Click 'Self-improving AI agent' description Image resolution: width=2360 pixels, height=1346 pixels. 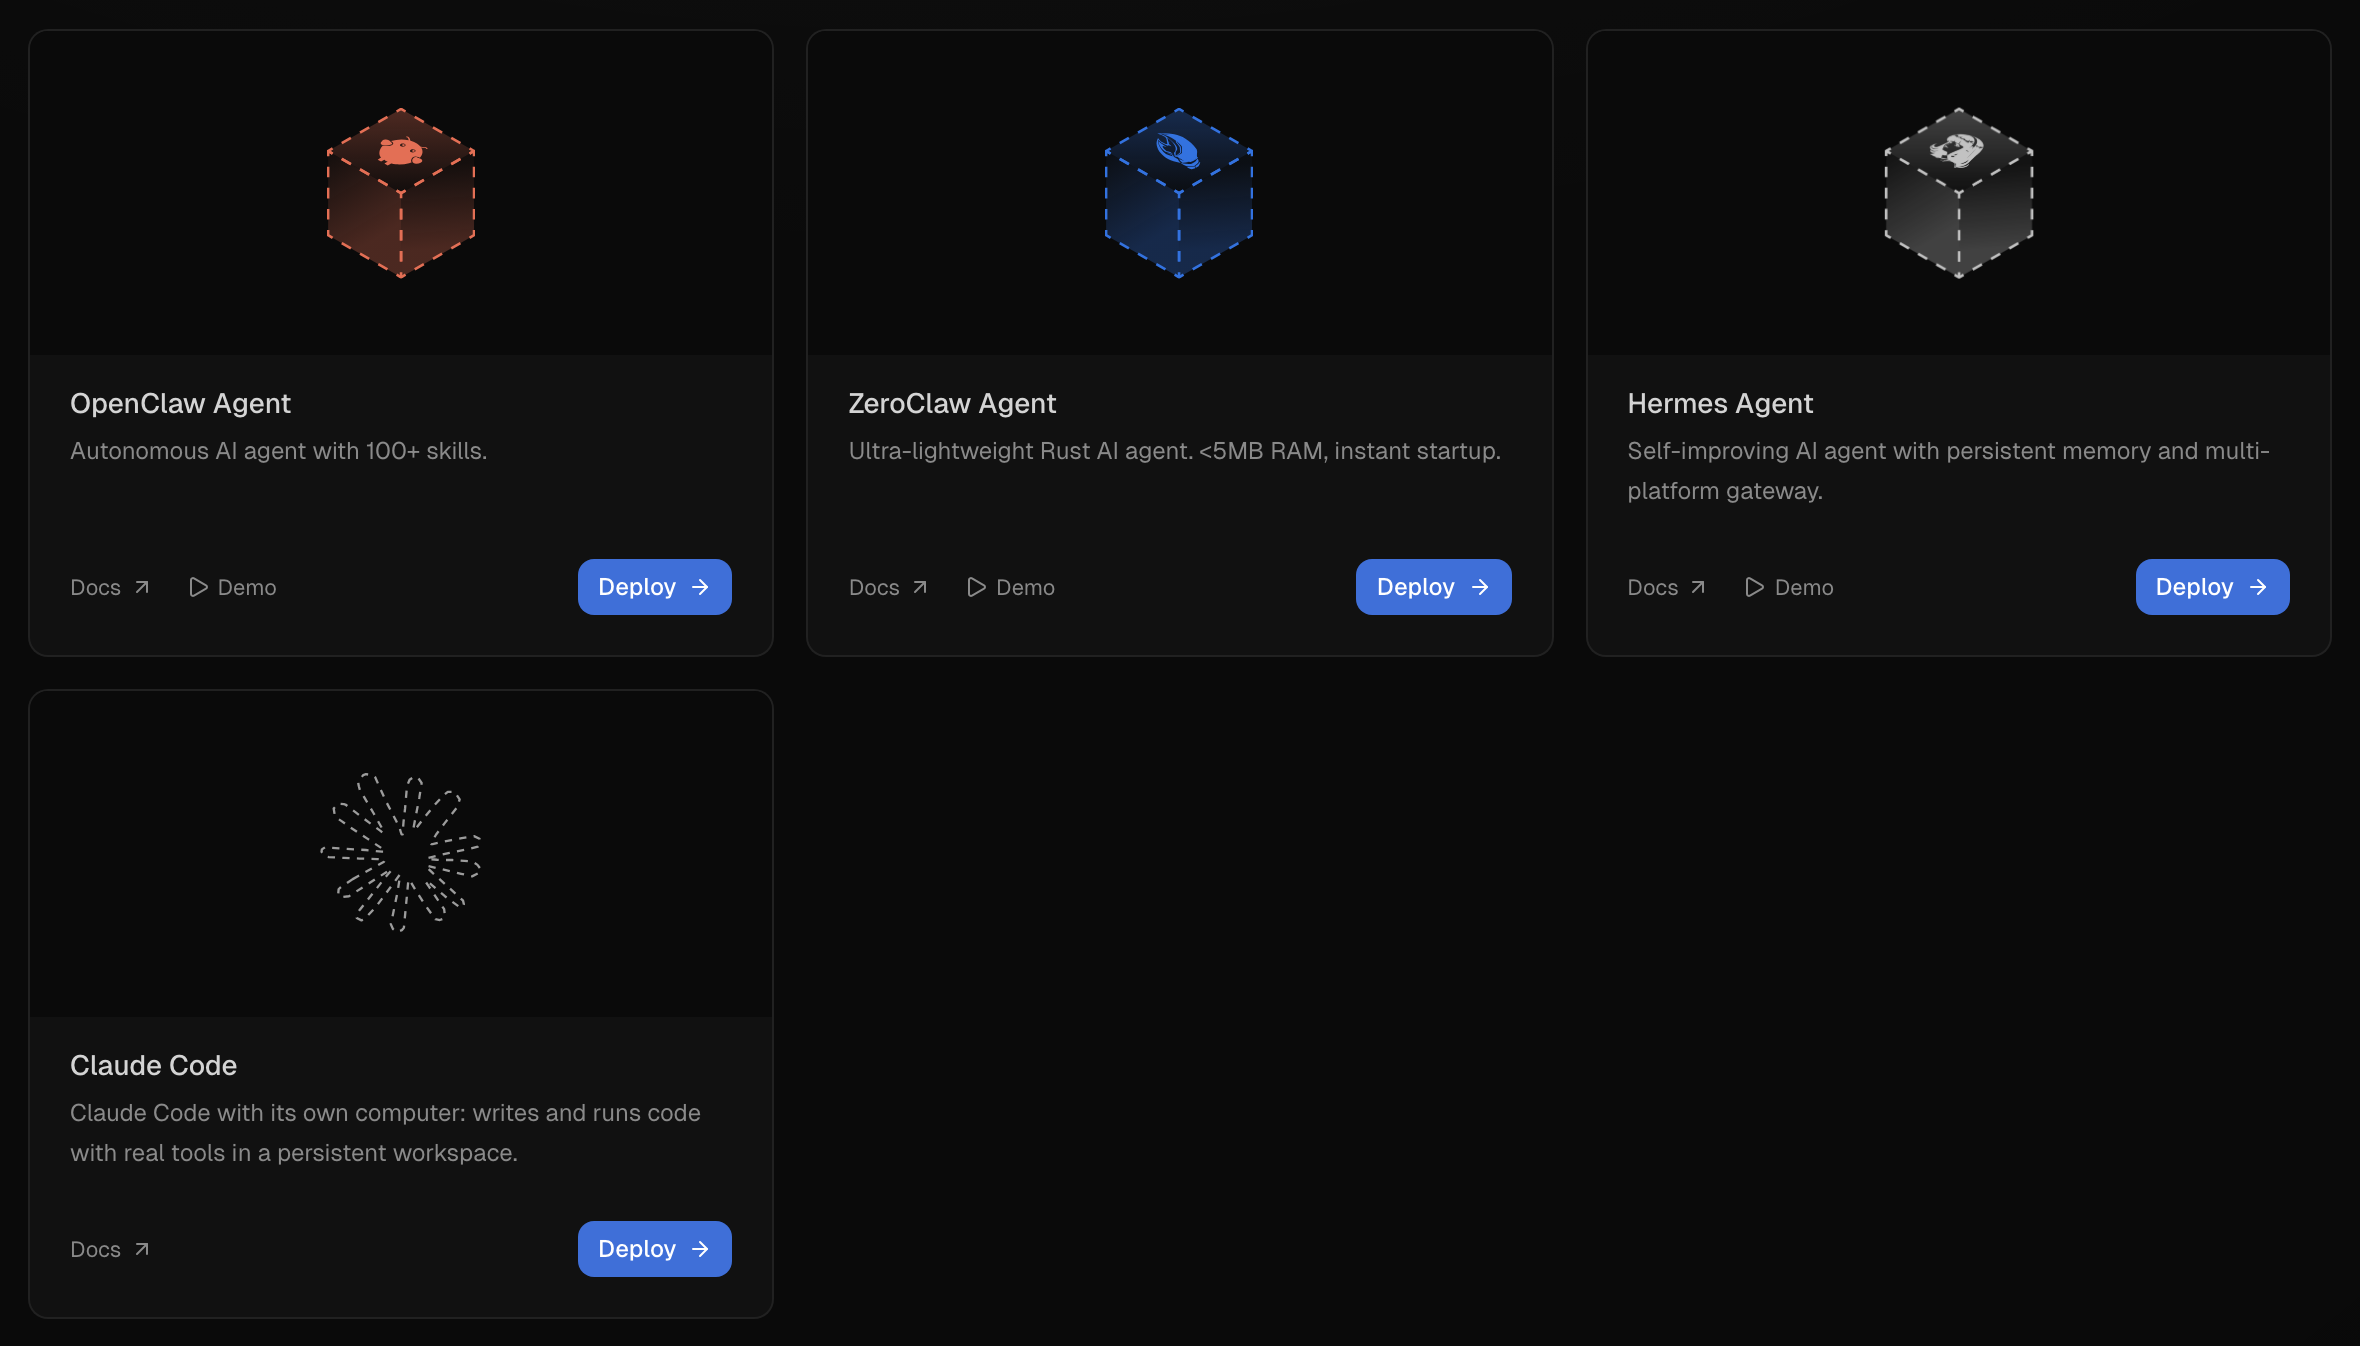pos(1948,471)
